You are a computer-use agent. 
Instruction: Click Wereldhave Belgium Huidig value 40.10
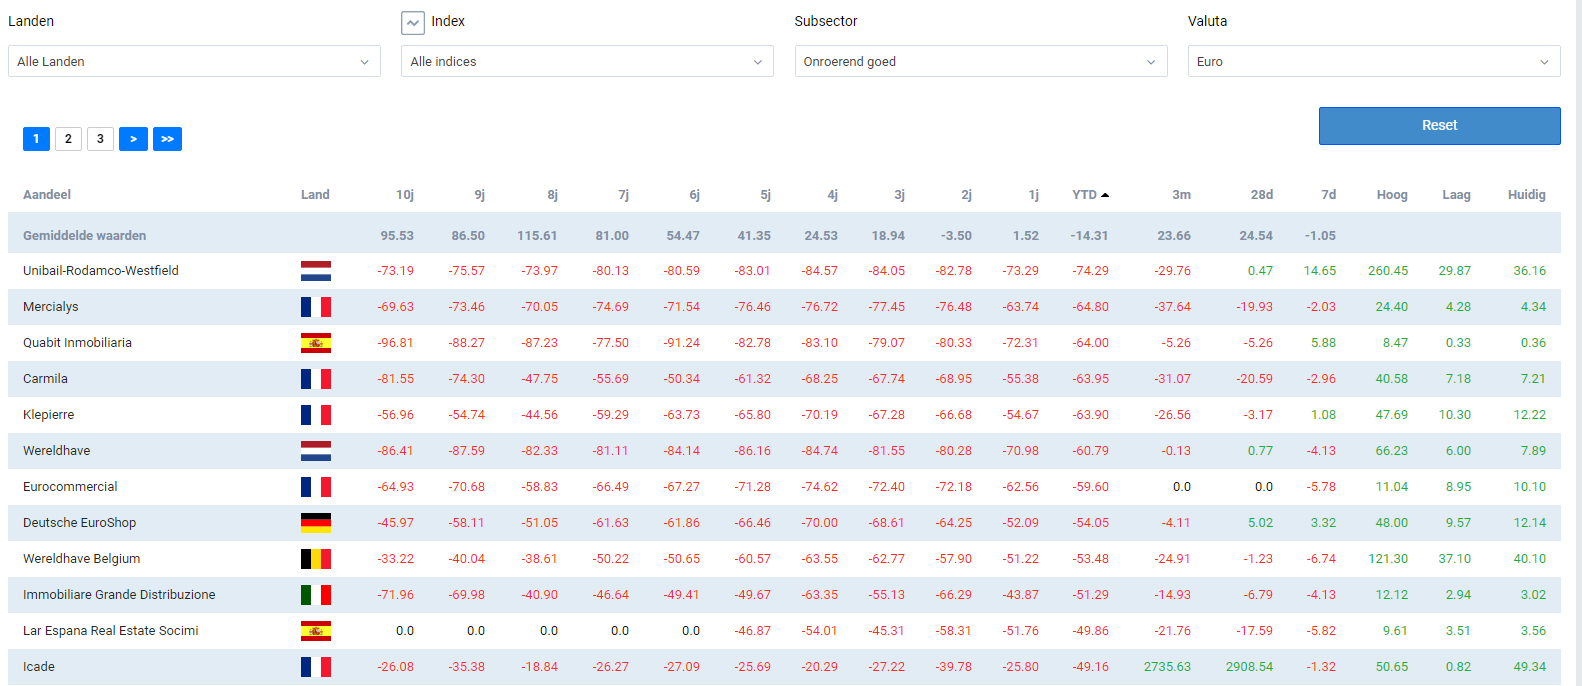[x=1529, y=559]
